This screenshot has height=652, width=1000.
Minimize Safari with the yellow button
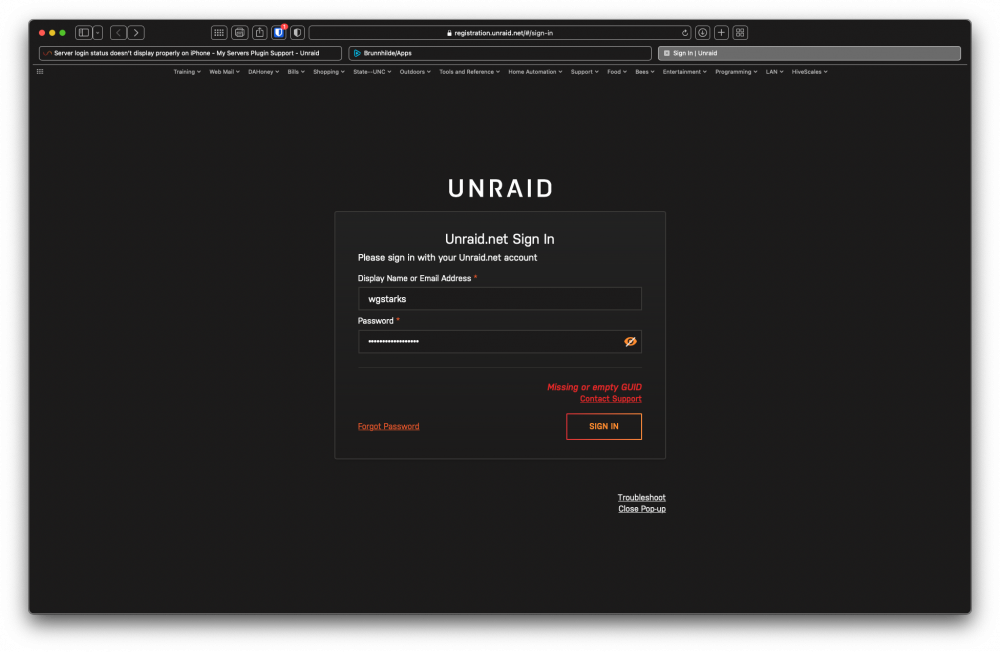tap(52, 33)
